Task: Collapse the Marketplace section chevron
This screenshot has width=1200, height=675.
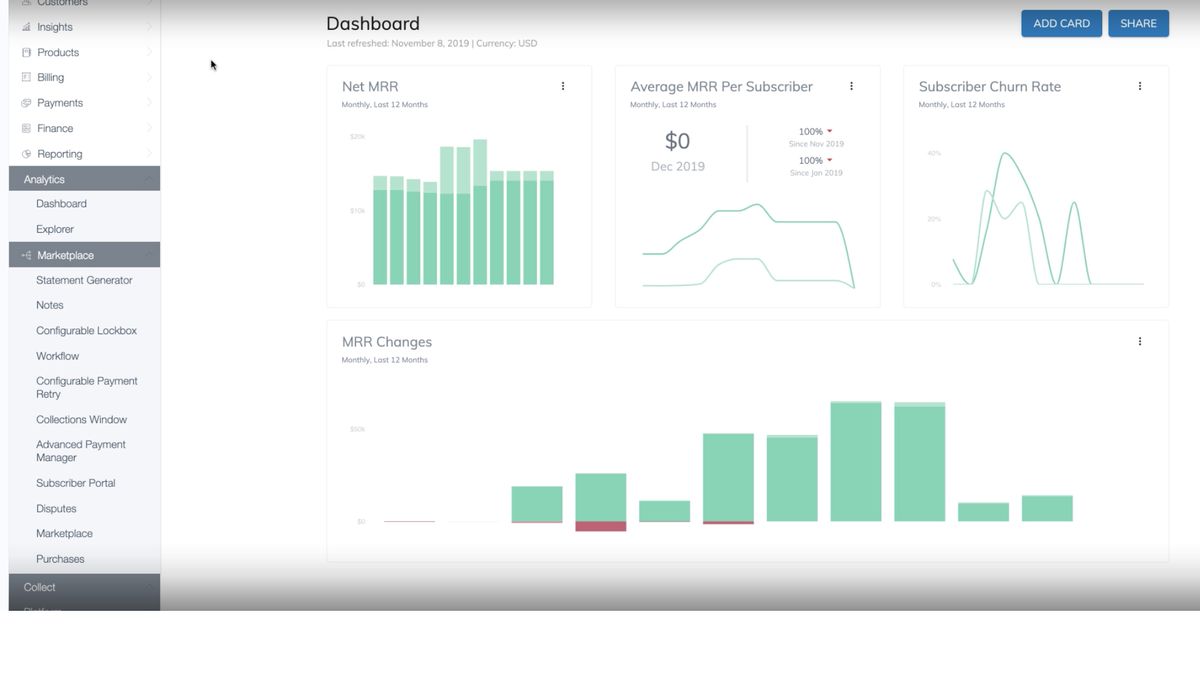Action: click(x=149, y=255)
